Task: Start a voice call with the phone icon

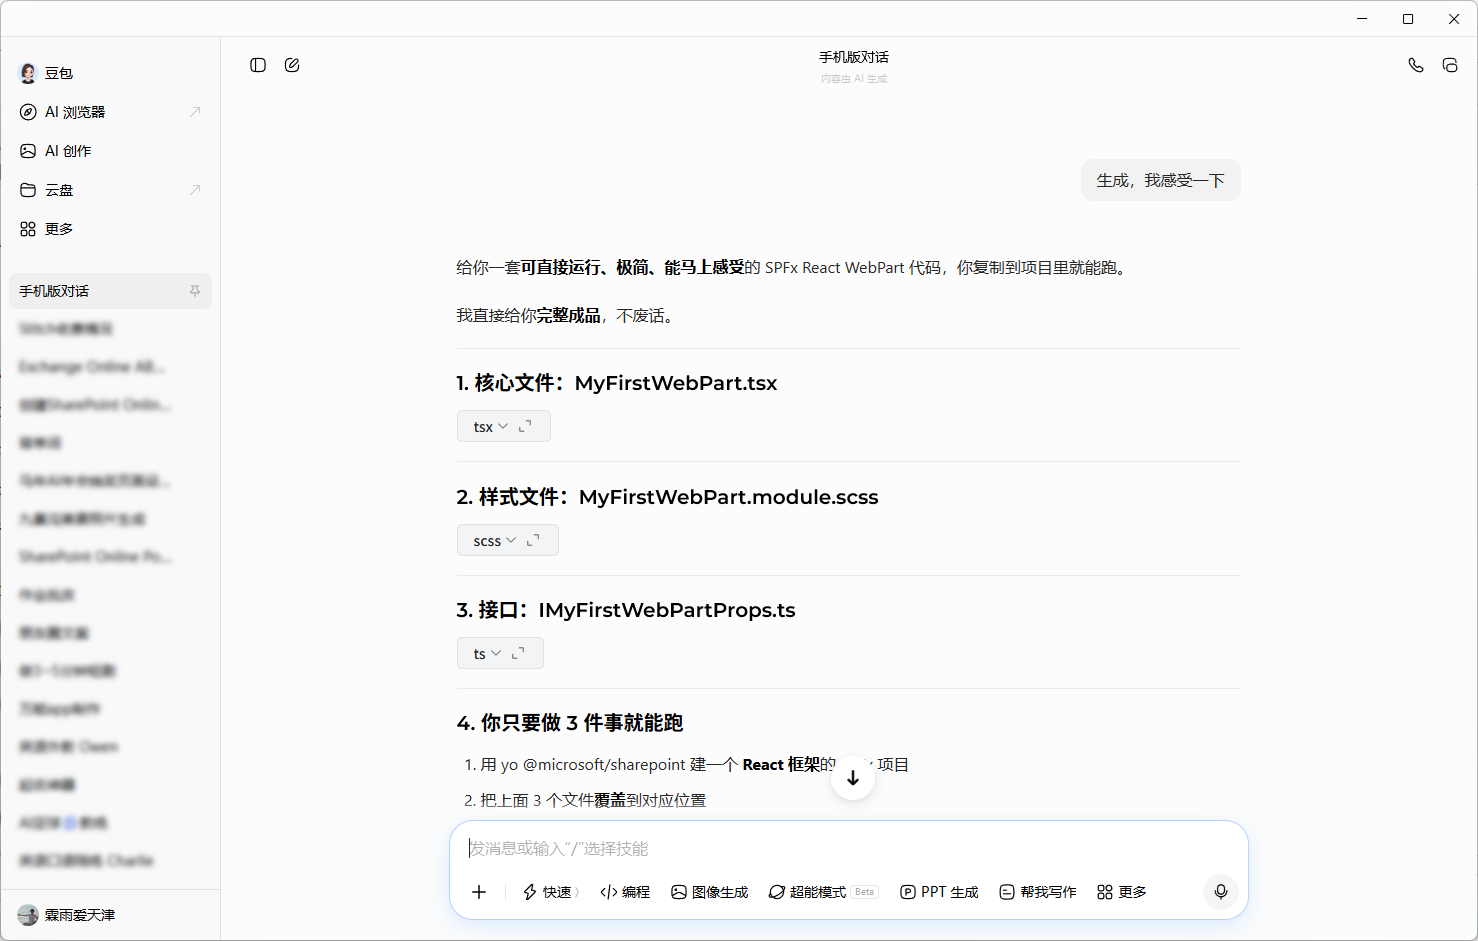Action: (1416, 65)
